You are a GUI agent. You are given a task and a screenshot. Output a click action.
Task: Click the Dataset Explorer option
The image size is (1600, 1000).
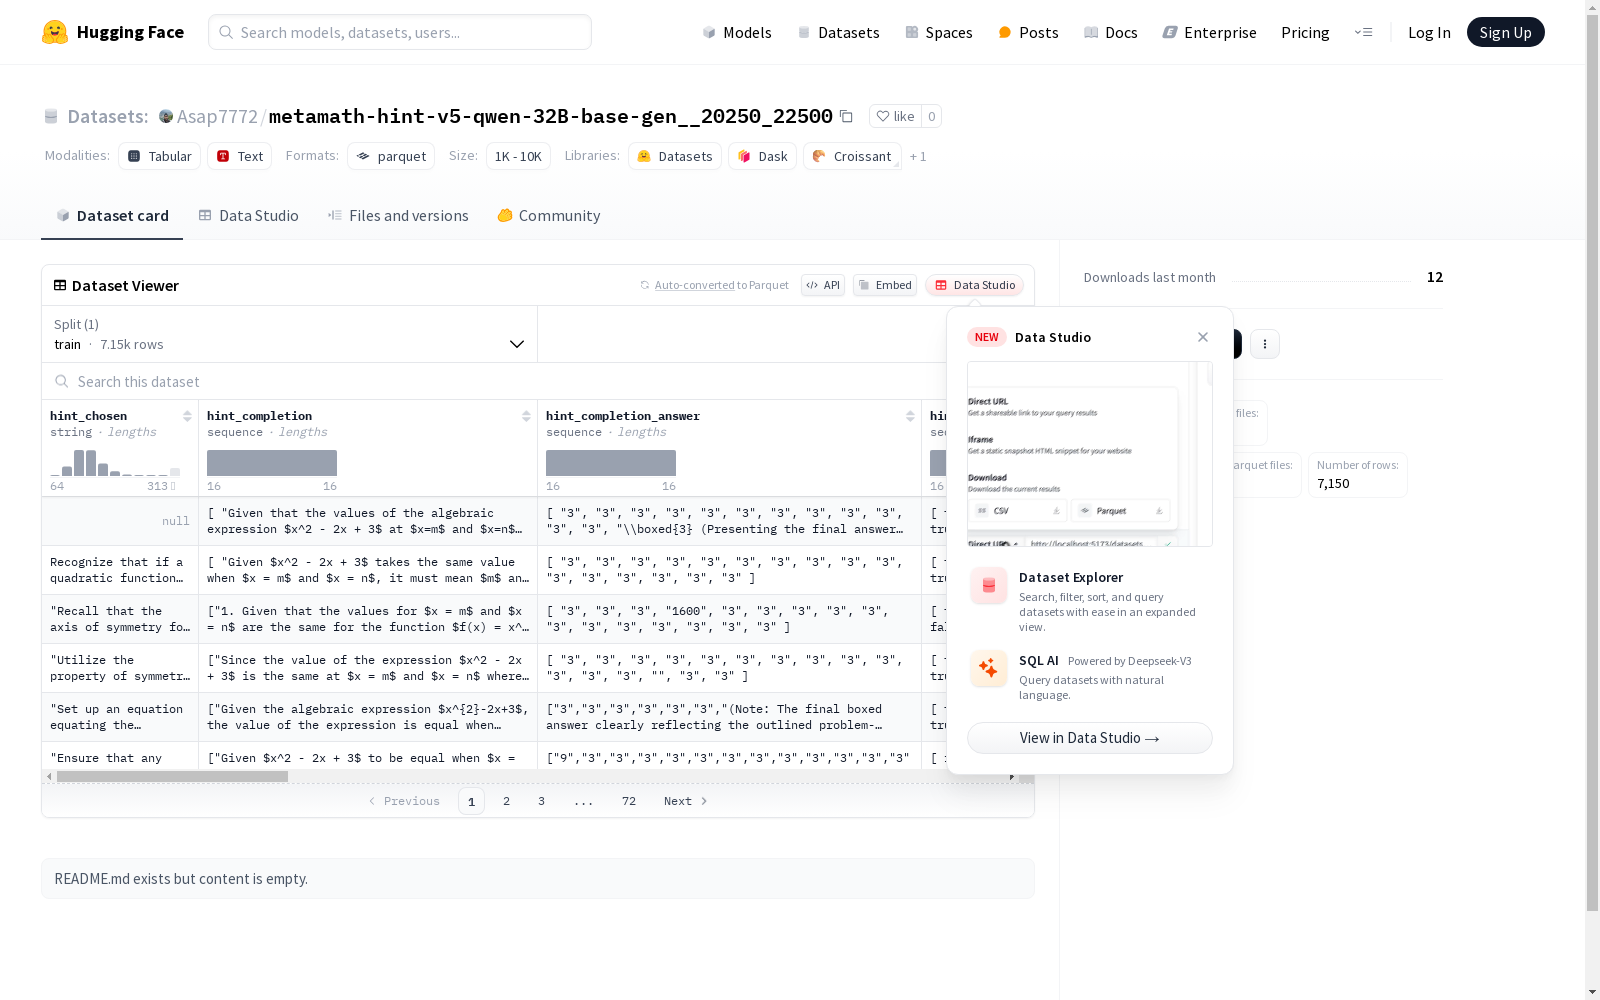1090,601
